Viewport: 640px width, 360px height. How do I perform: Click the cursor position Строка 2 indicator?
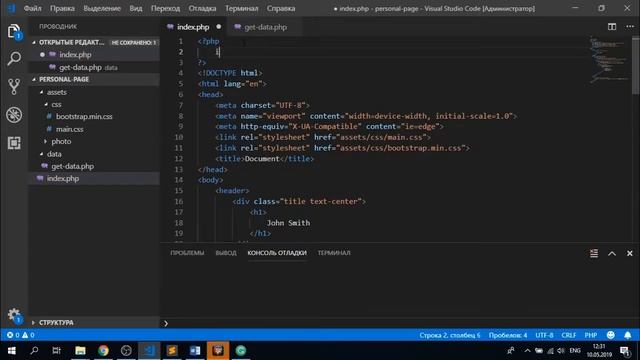(x=449, y=335)
